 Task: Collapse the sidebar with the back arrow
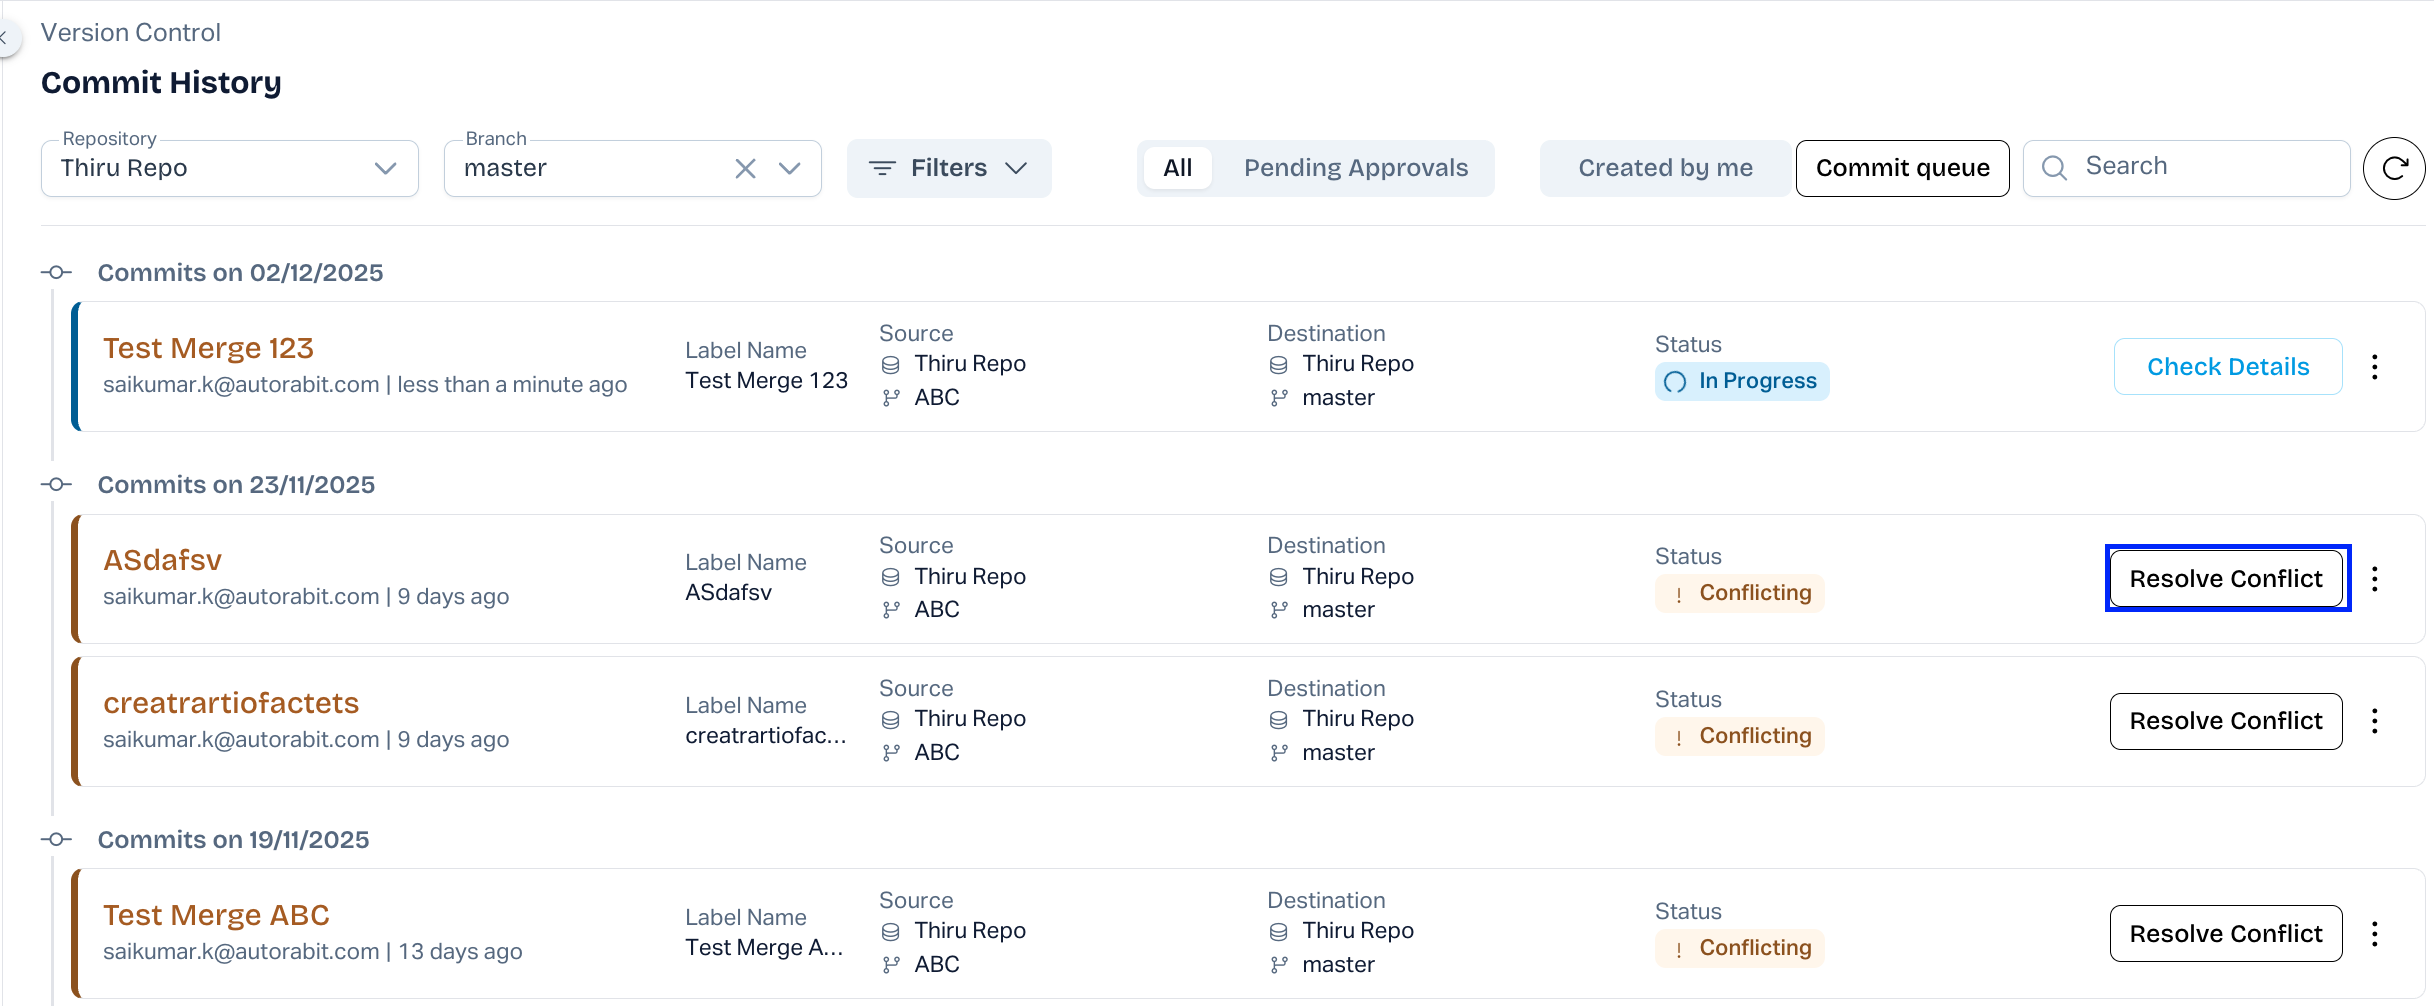pyautogui.click(x=6, y=38)
